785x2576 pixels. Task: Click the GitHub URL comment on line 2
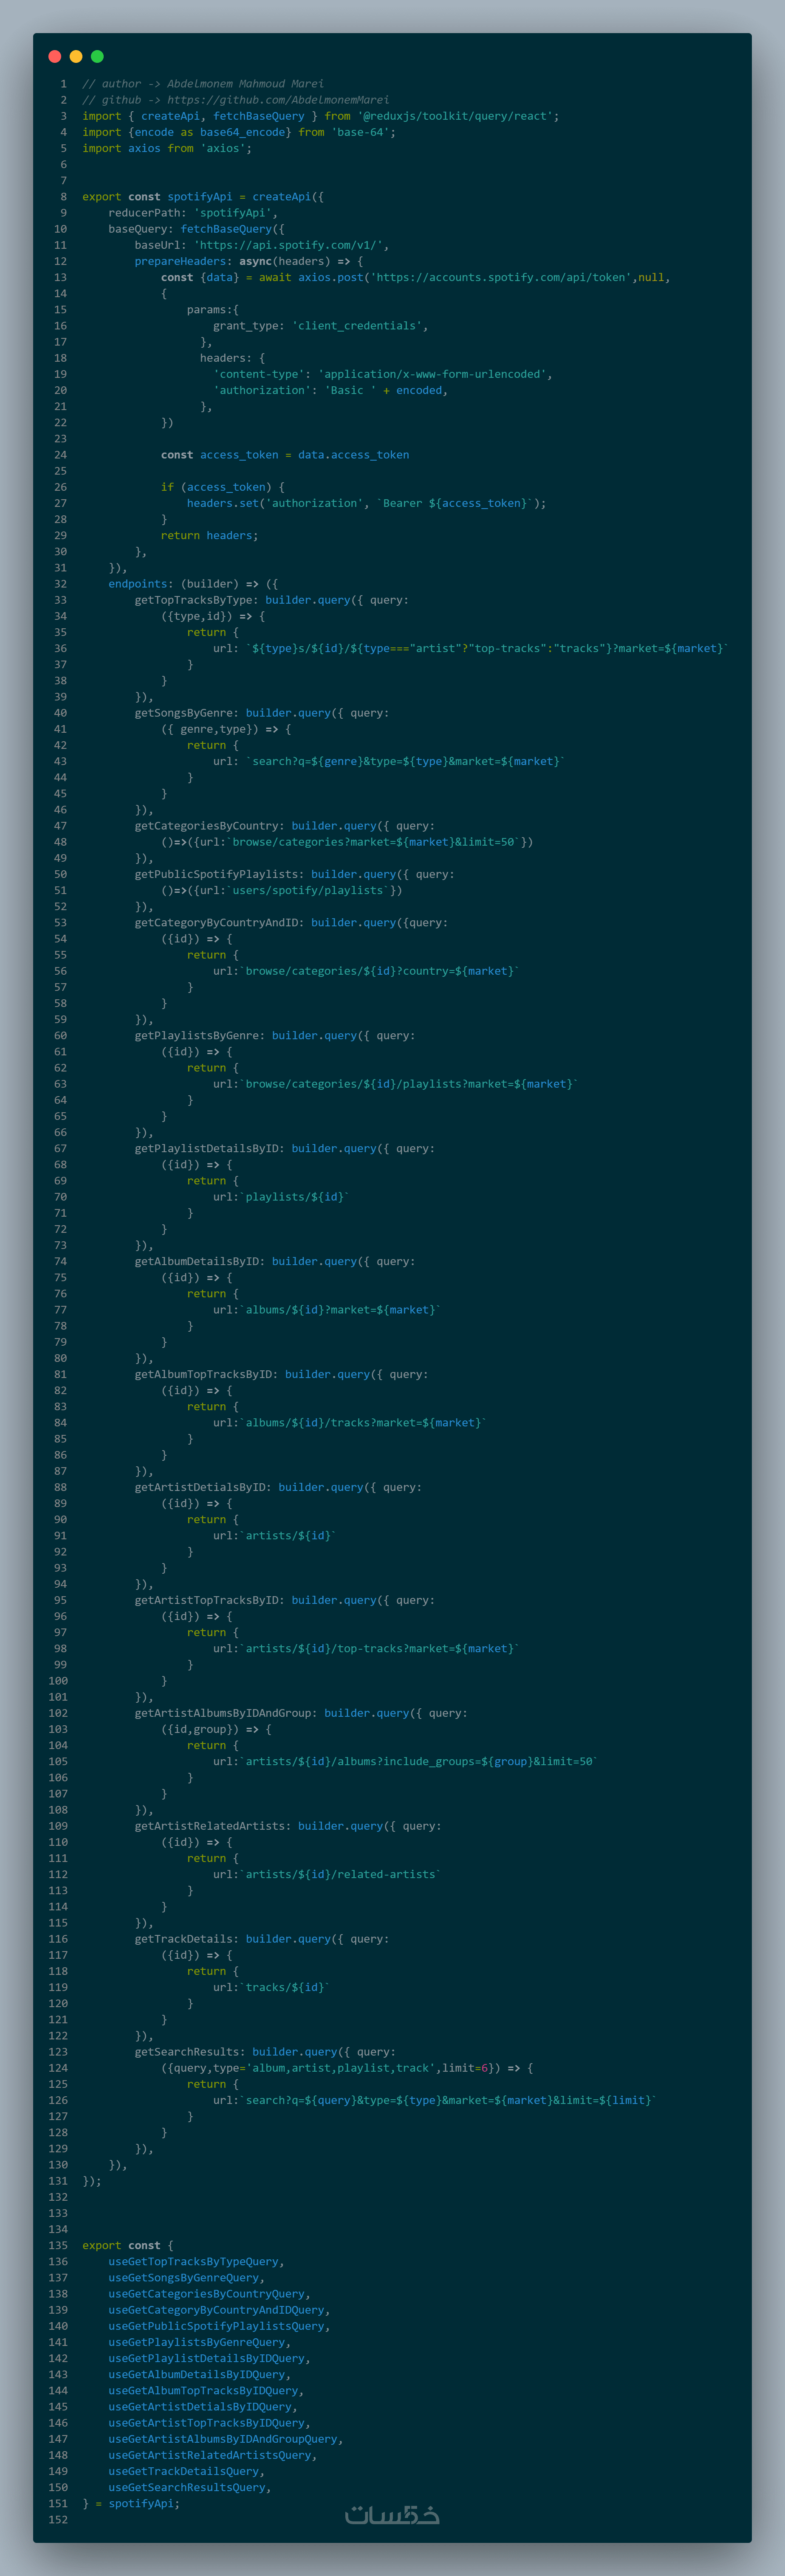point(236,100)
